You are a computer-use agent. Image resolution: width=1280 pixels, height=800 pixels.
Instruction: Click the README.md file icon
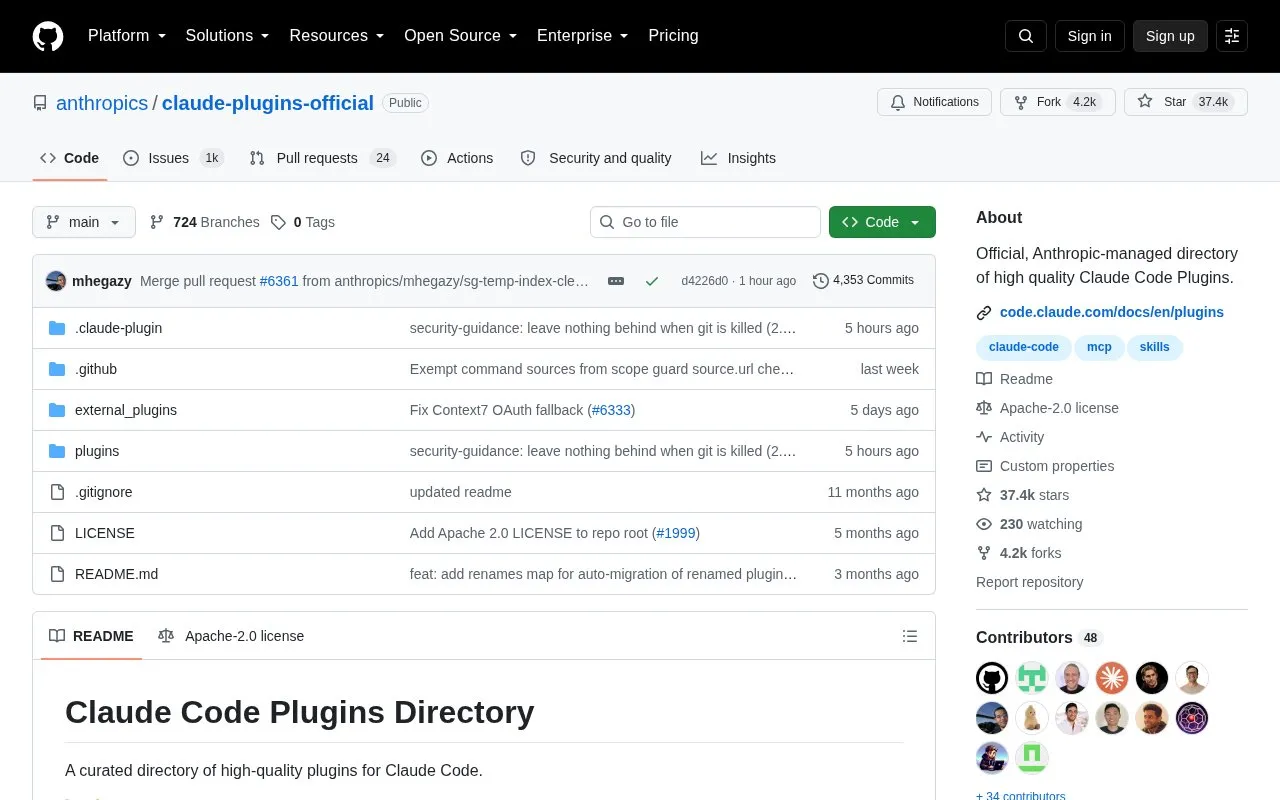(57, 574)
